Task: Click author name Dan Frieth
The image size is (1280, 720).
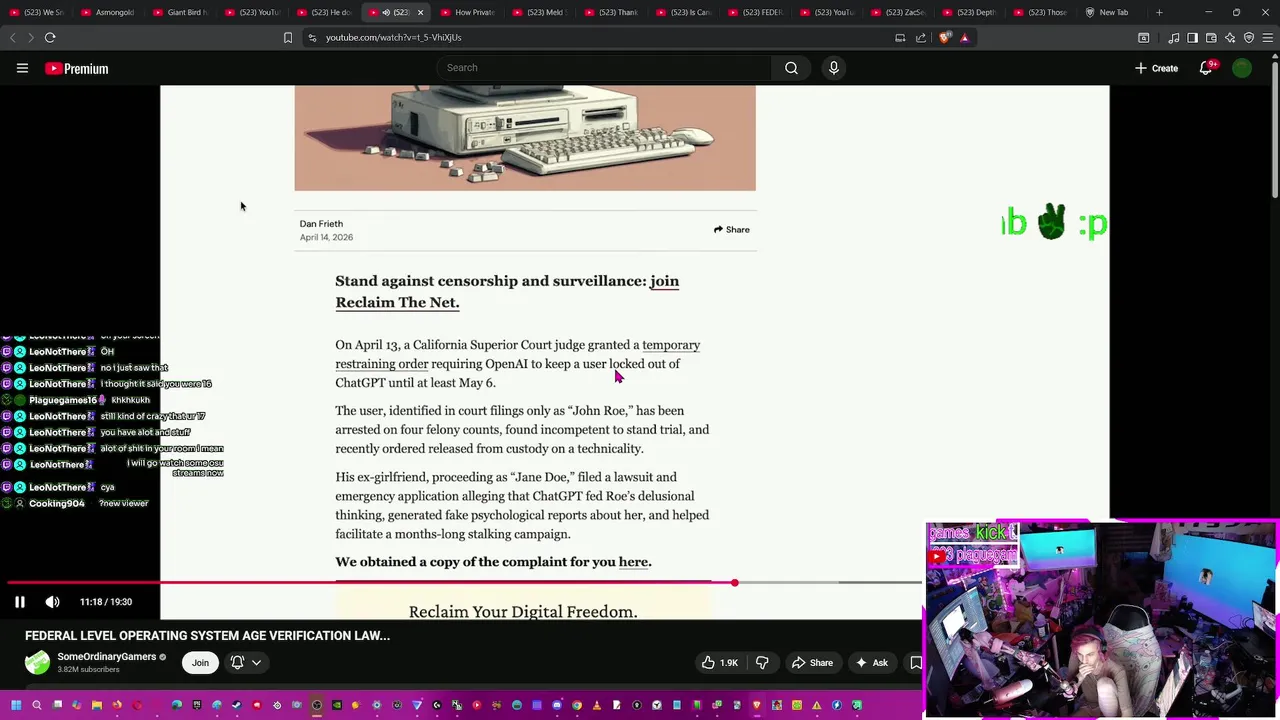Action: 321,224
